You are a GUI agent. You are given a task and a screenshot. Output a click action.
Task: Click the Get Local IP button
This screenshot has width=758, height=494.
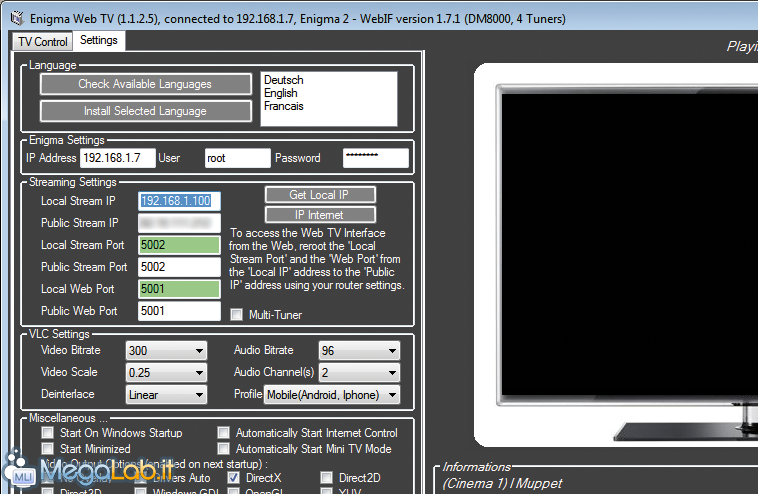coord(320,195)
